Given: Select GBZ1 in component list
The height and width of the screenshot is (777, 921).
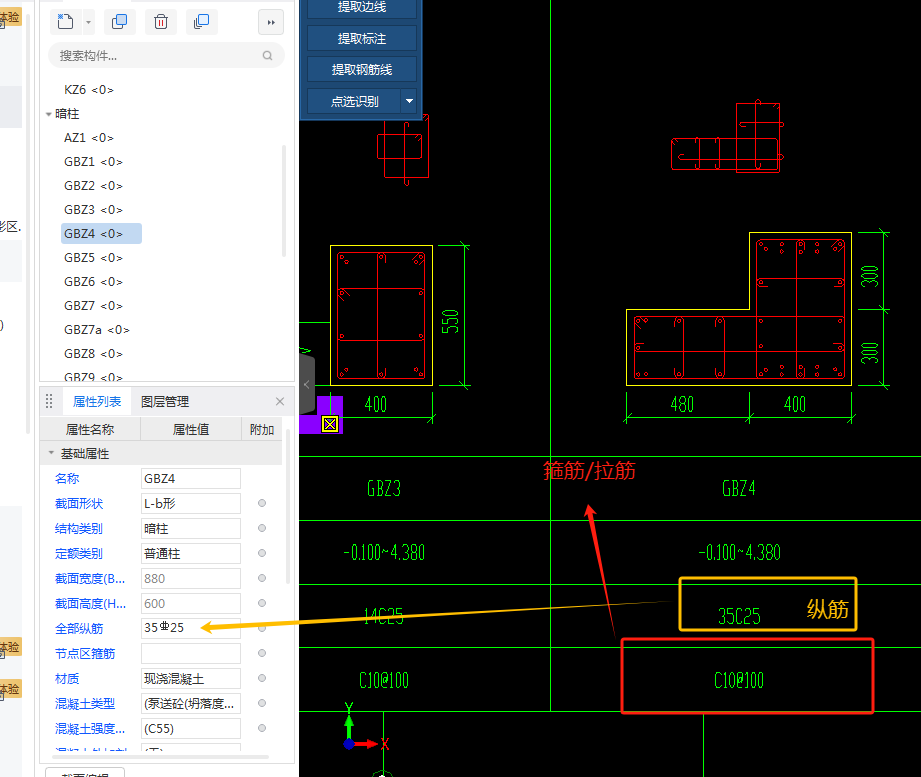Looking at the screenshot, I should point(93,162).
